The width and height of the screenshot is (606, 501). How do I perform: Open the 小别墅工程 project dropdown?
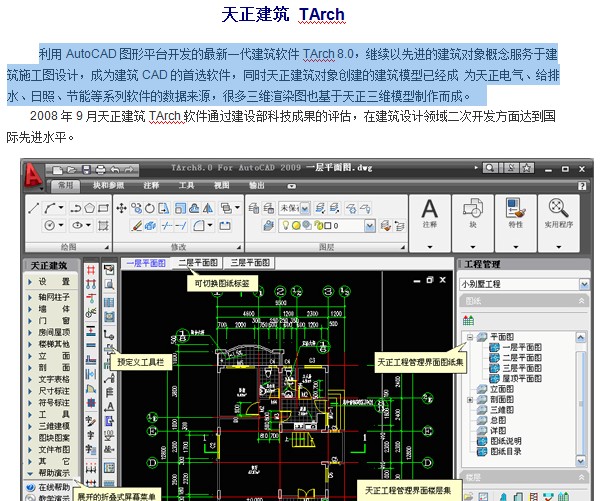pos(584,285)
